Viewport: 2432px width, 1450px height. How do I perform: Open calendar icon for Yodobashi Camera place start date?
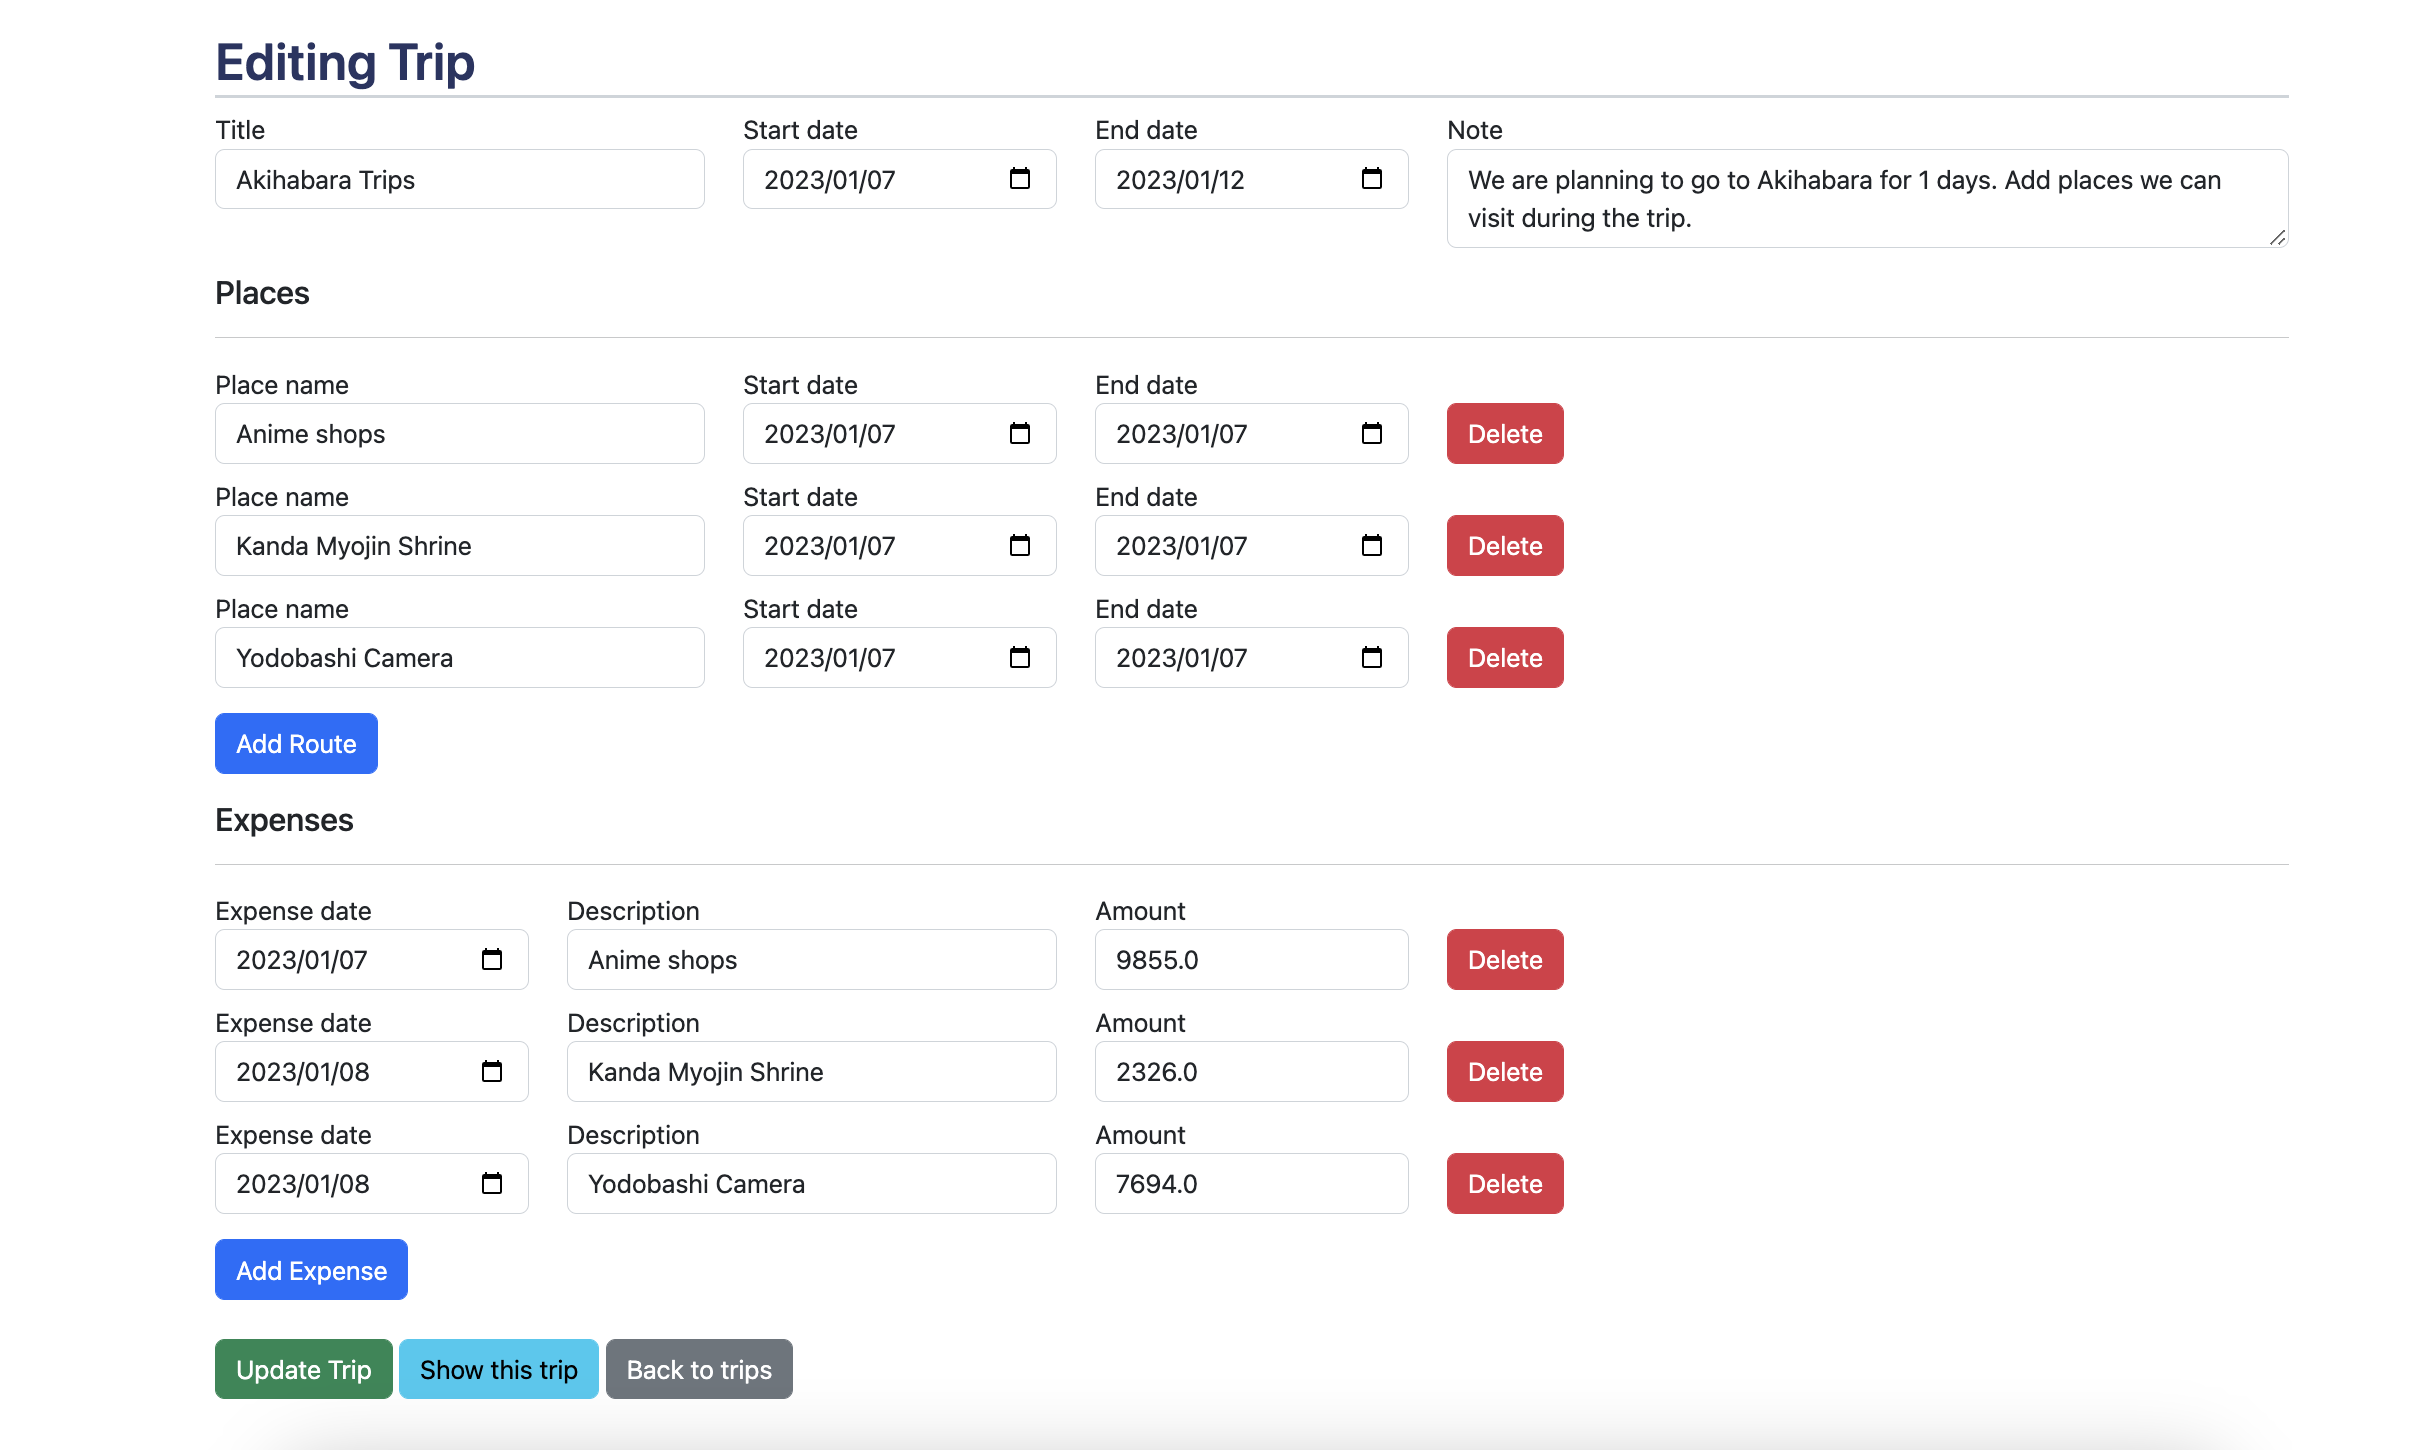pos(1019,658)
